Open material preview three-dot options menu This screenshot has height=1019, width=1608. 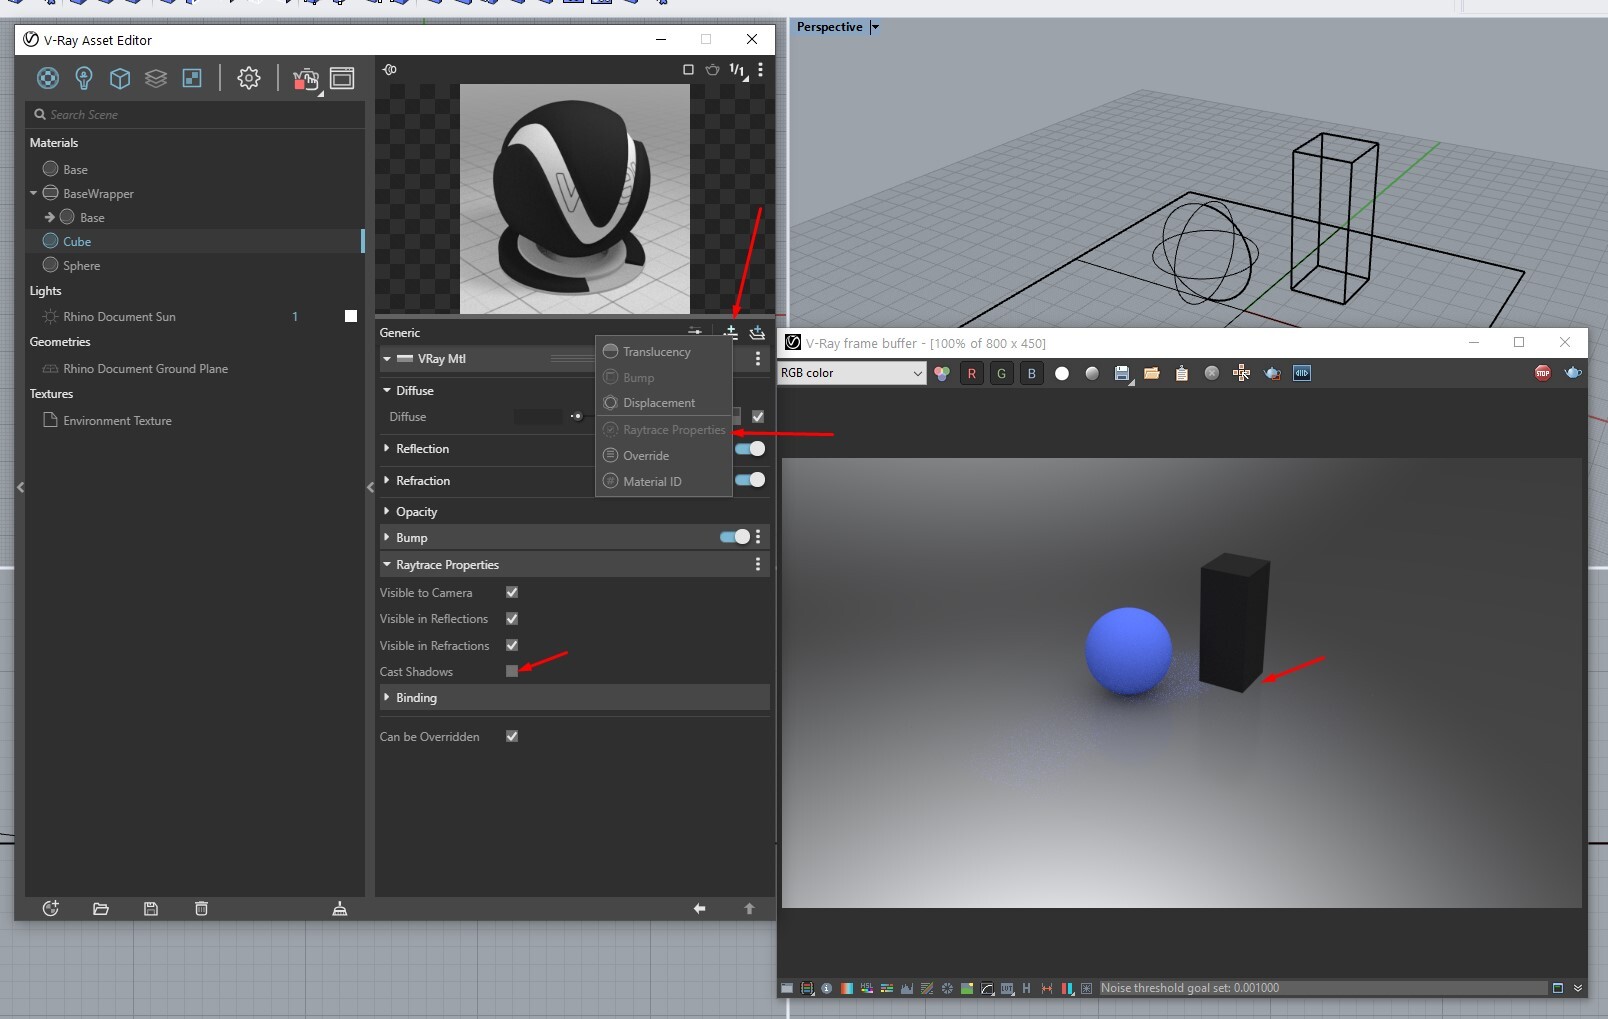coord(760,69)
